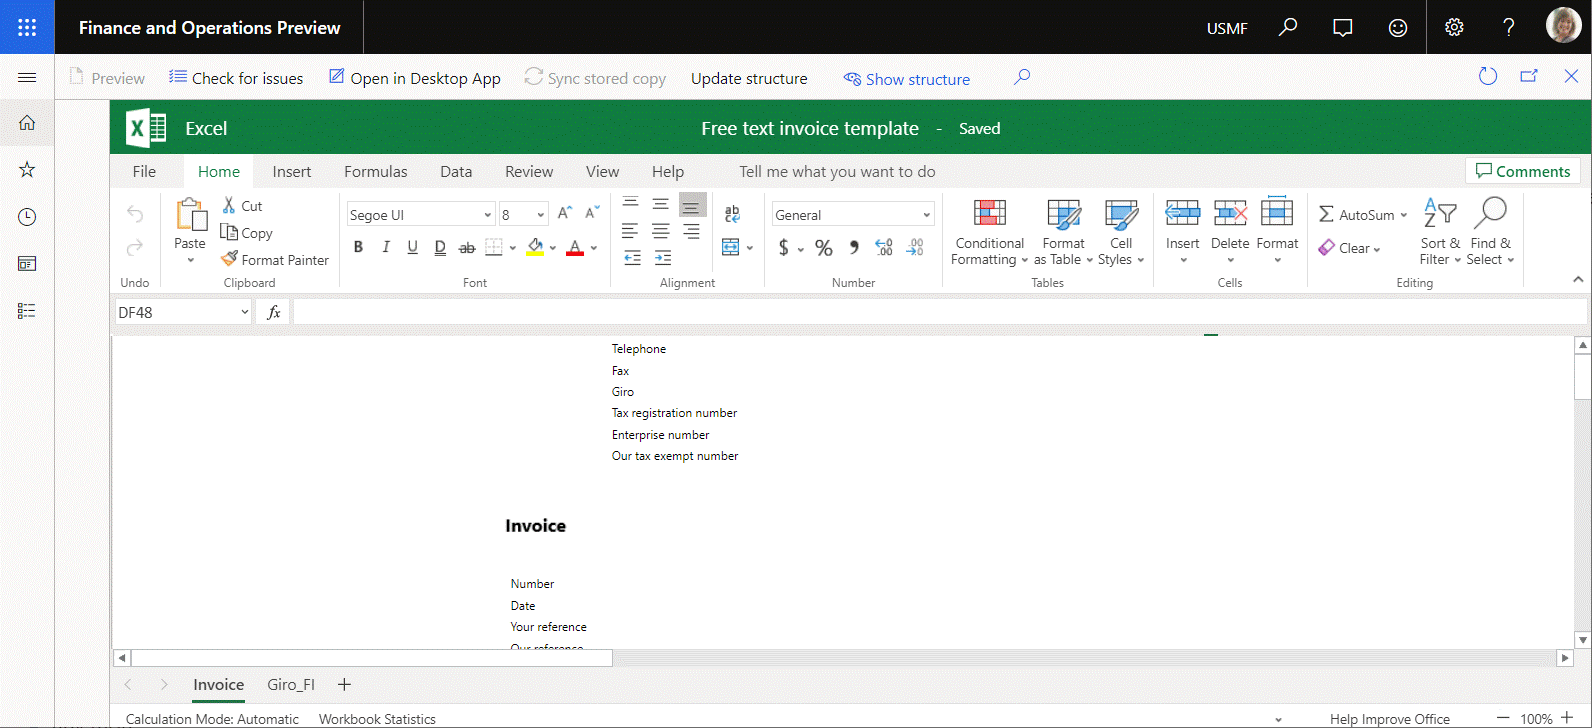Toggle bold formatting

pos(358,248)
